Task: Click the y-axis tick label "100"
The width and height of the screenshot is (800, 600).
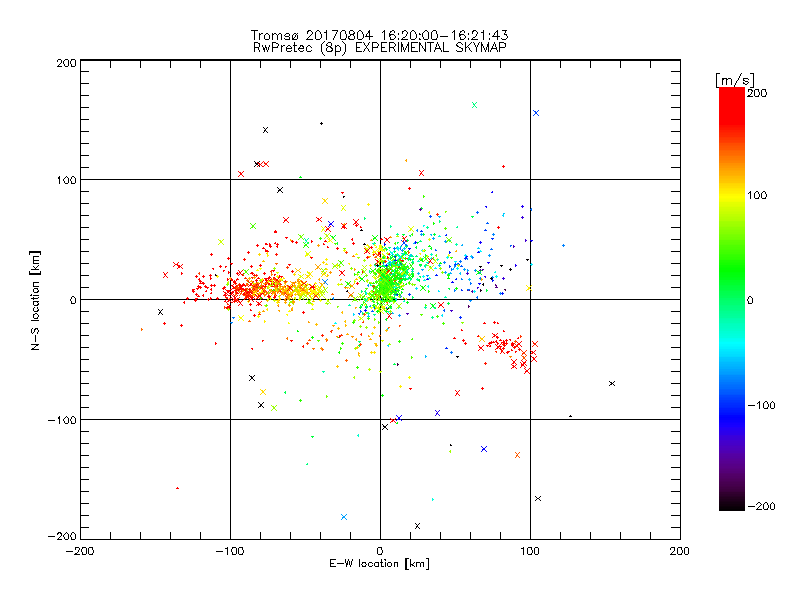Action: 66,180
